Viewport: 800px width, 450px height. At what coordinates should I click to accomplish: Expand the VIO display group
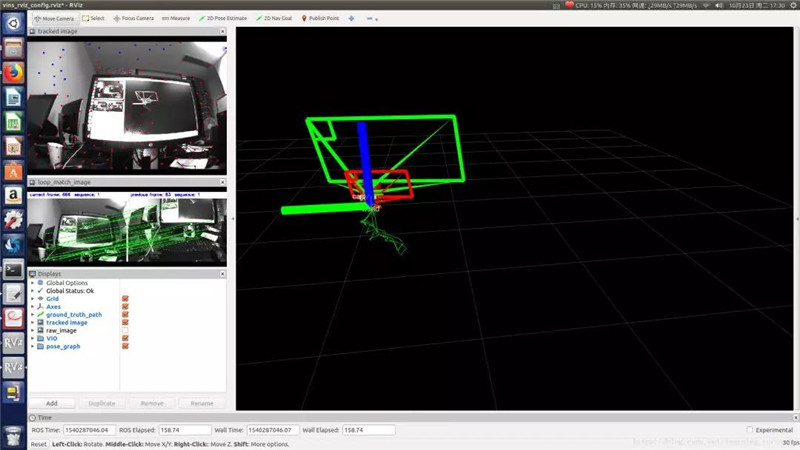click(32, 338)
